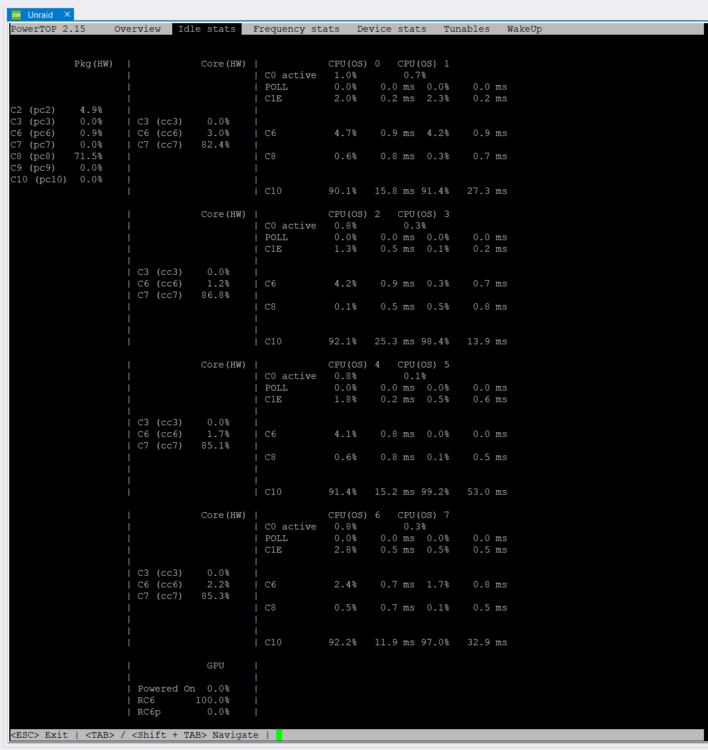
Task: Click the CPU(OS) 6 header
Action: click(354, 515)
